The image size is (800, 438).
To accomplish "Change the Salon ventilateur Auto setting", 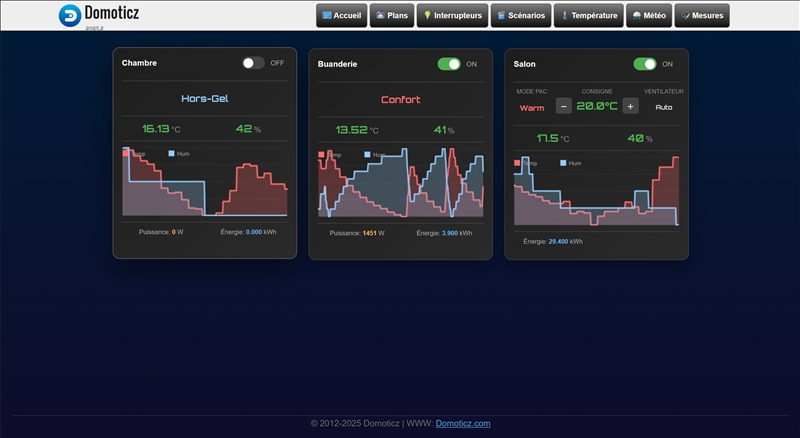I will pyautogui.click(x=664, y=107).
